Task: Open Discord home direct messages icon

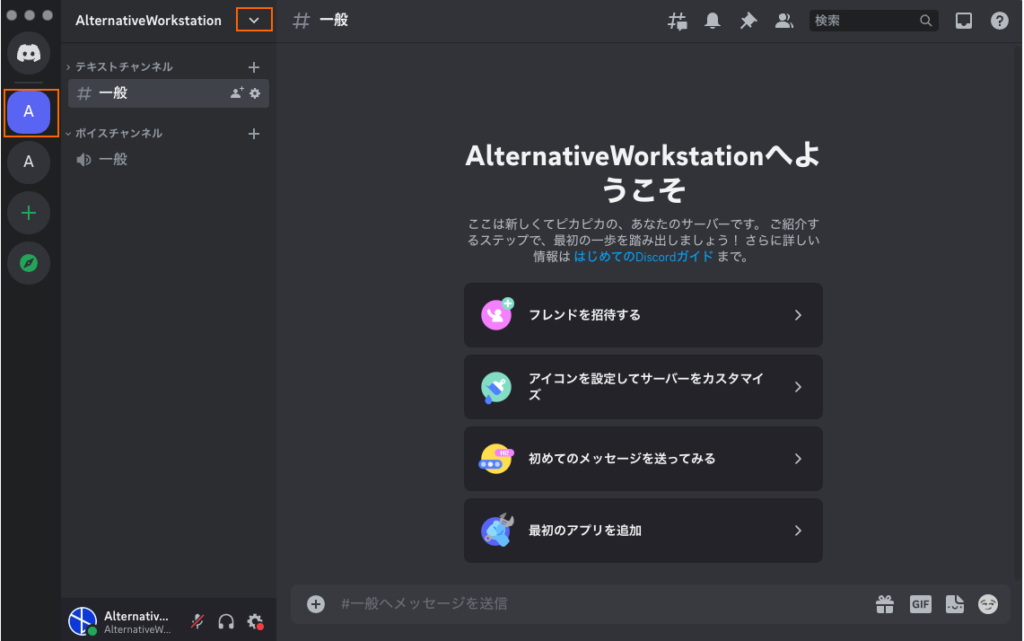Action: (29, 52)
